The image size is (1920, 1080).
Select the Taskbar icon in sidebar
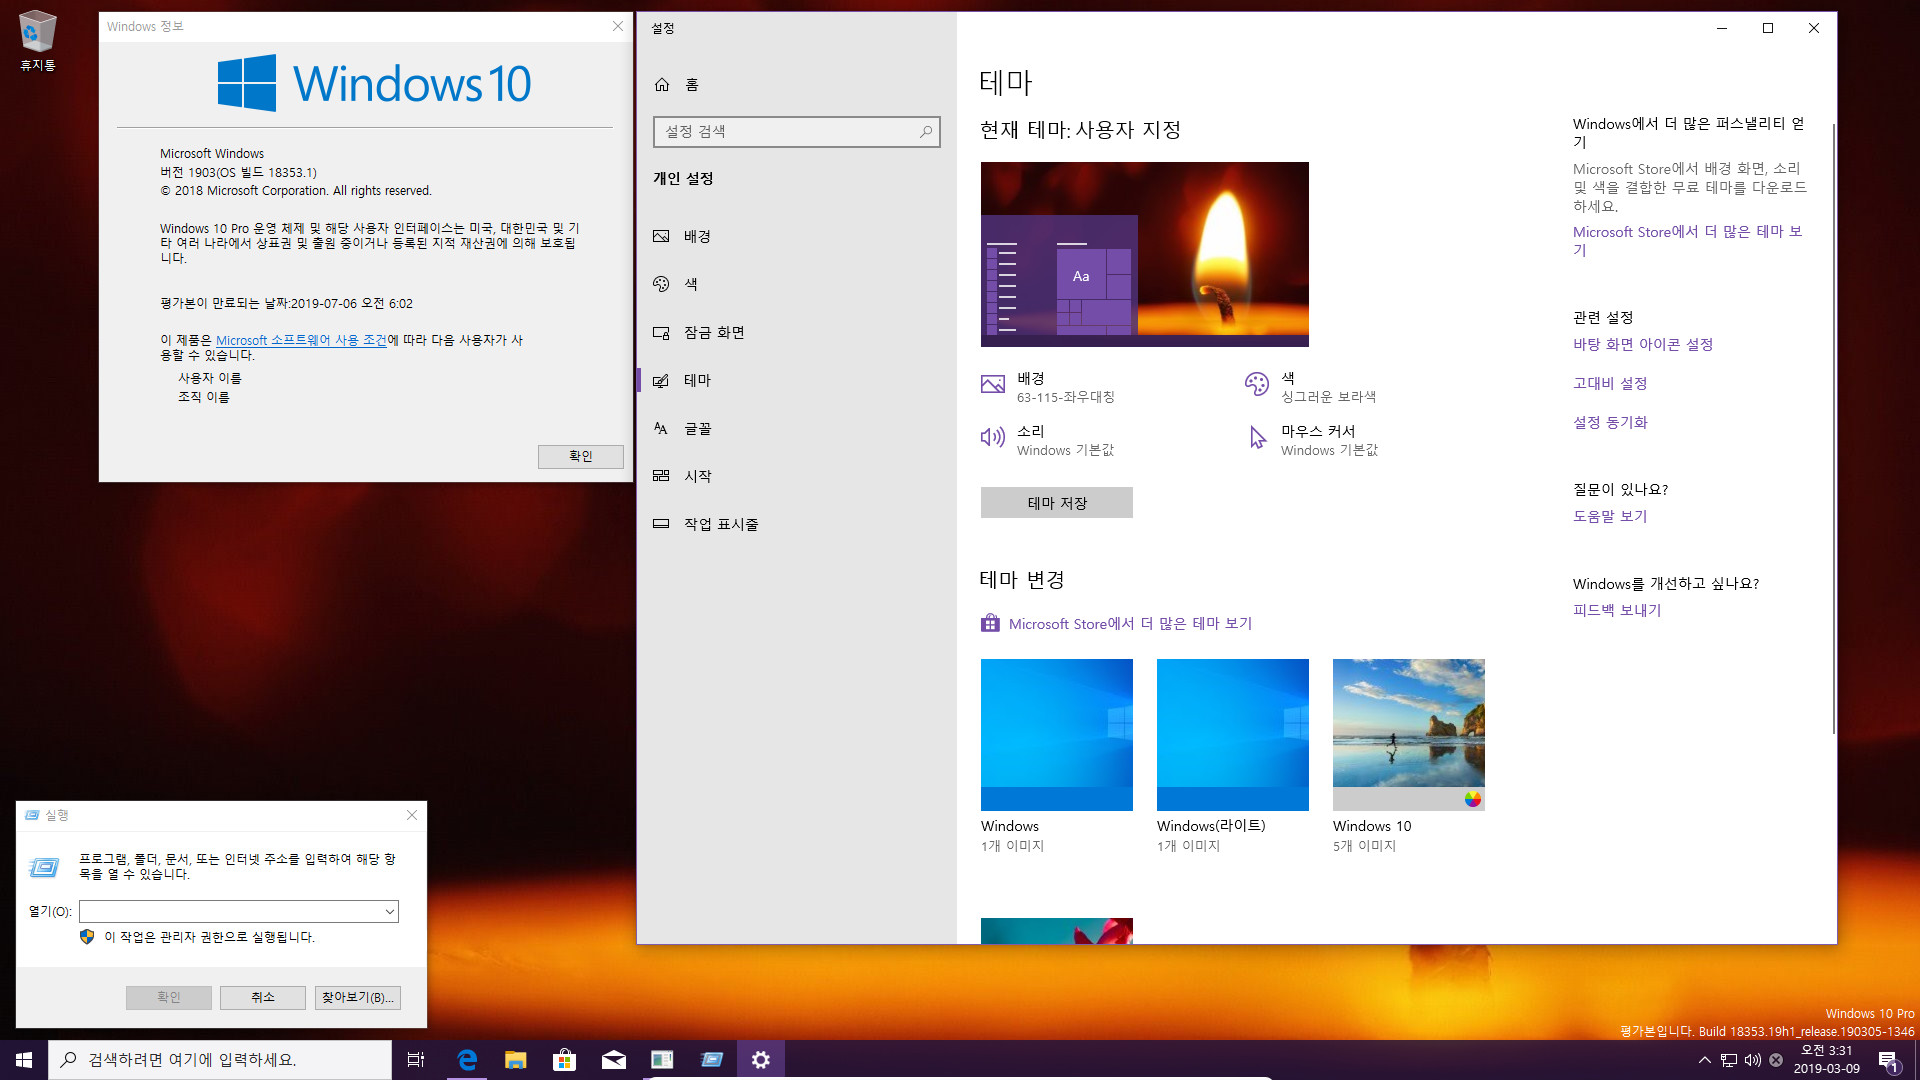coord(661,524)
